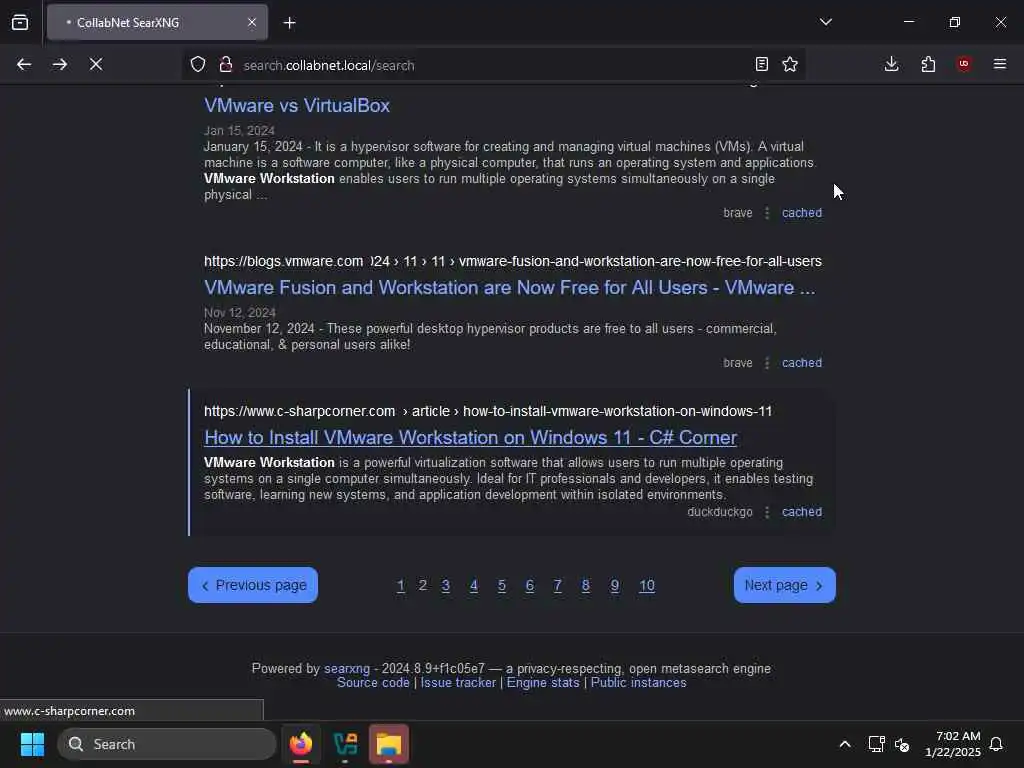Open VMware Fusion and Workstation free result
This screenshot has width=1024, height=768.
coord(509,287)
